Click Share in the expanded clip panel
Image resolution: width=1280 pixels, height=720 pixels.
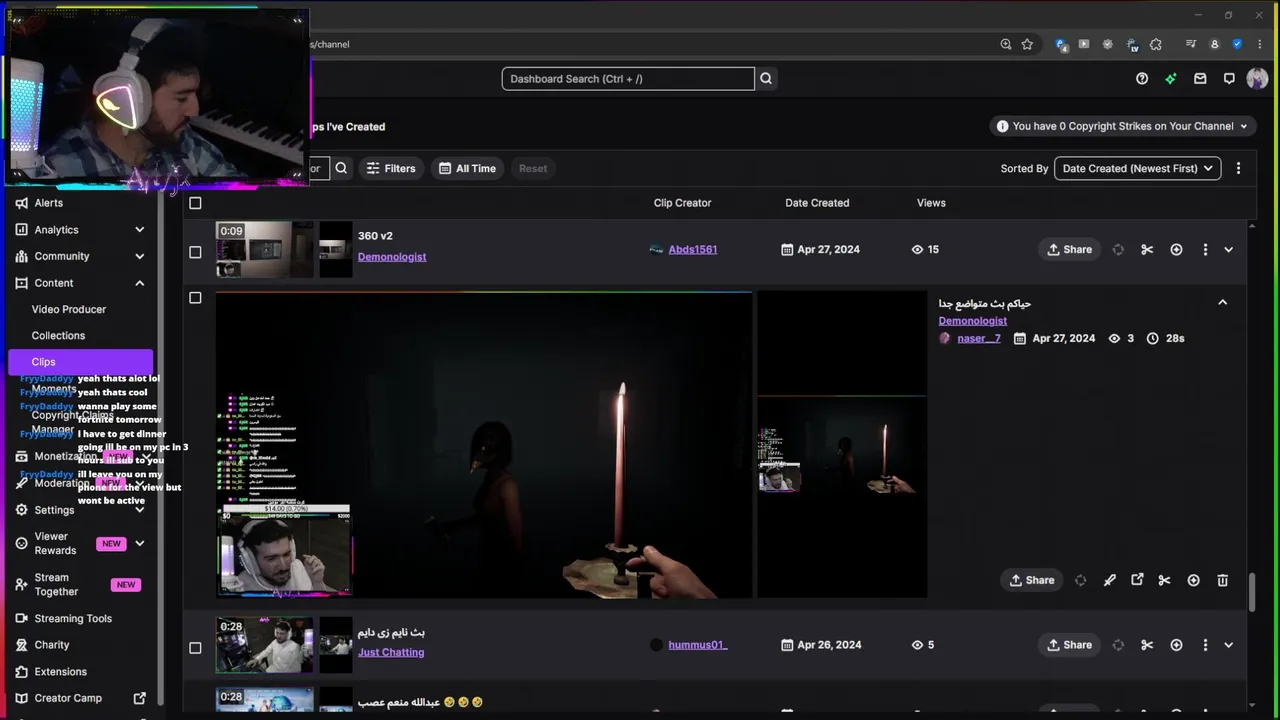1031,580
